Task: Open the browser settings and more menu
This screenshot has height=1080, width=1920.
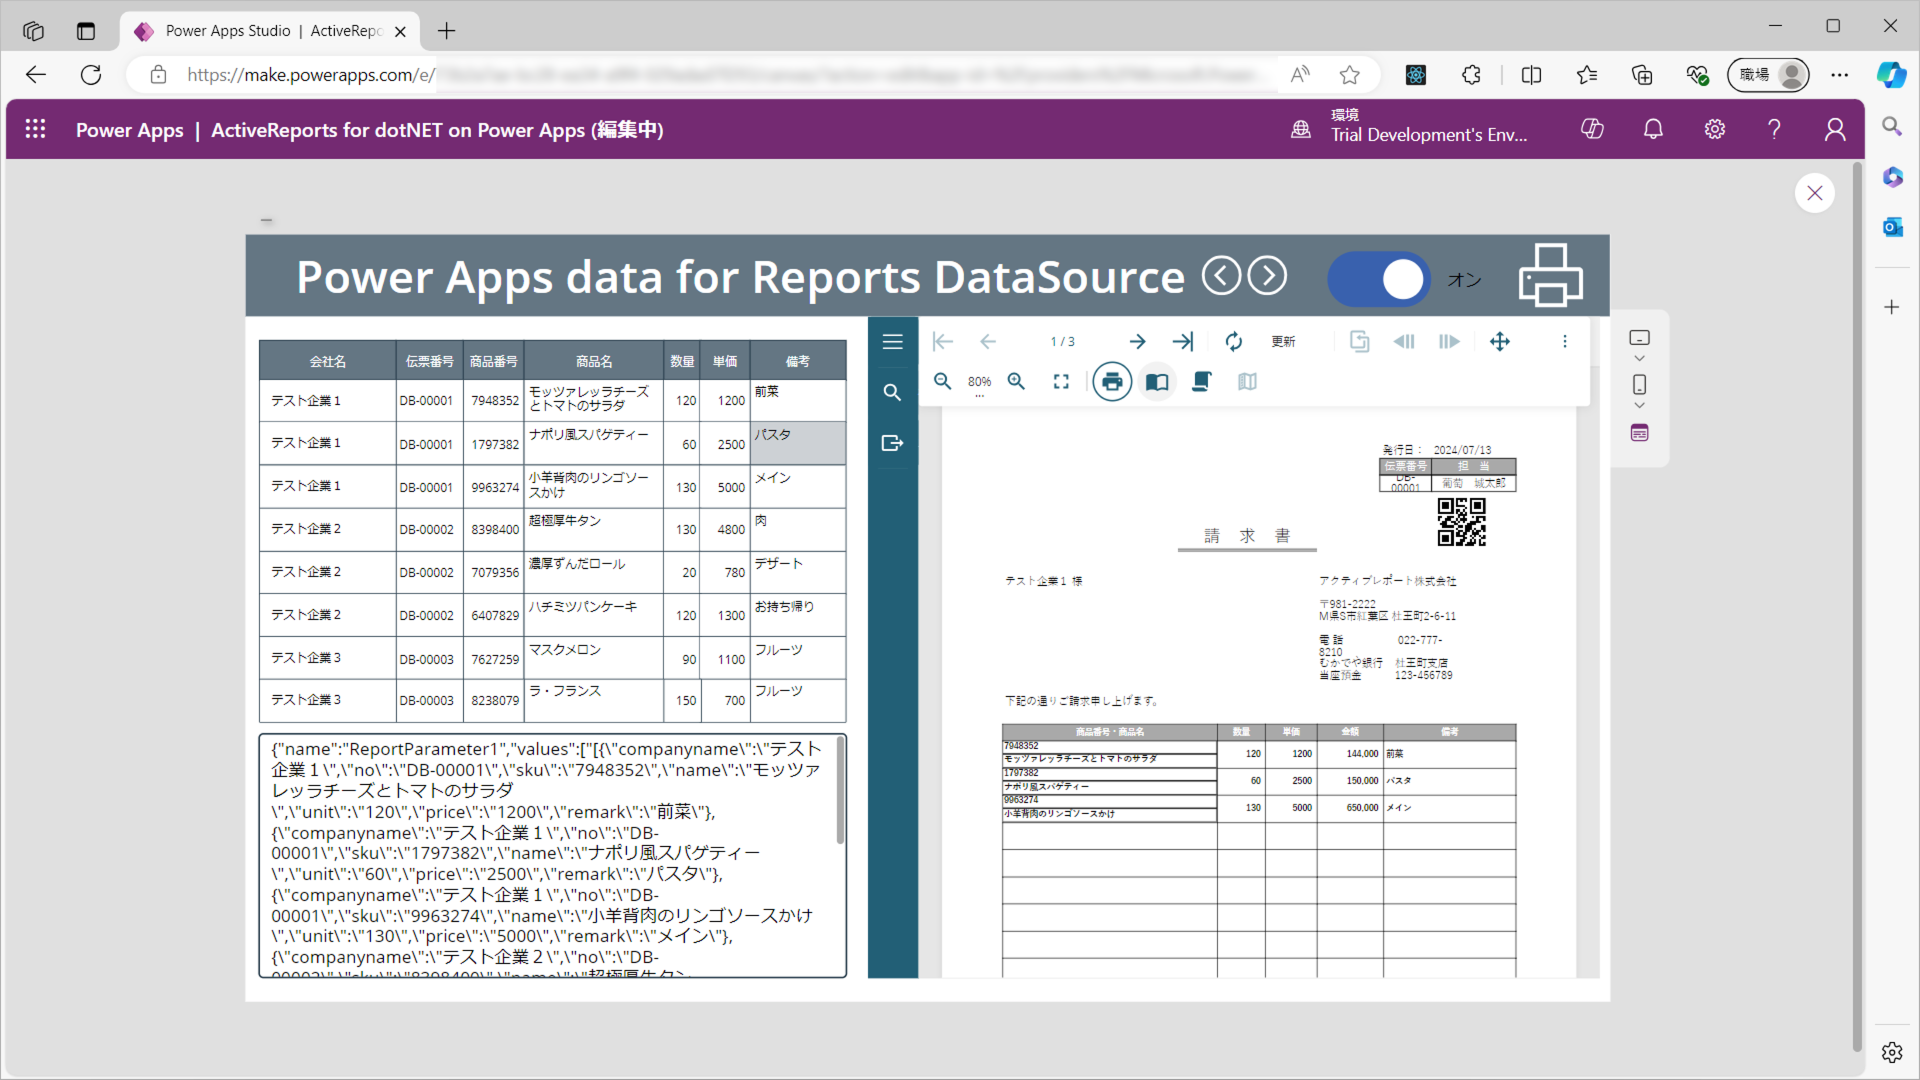Action: pyautogui.click(x=1839, y=74)
